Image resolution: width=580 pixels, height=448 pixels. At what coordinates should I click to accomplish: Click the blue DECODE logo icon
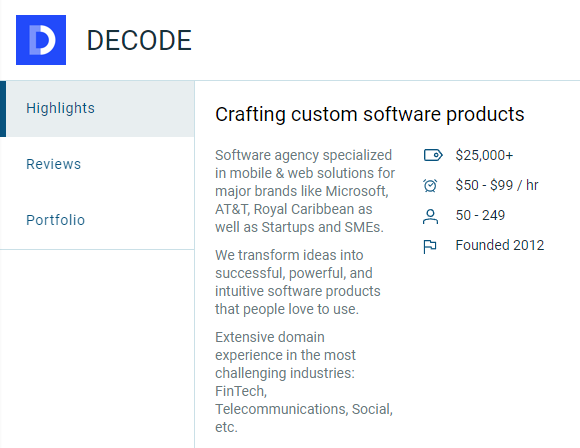pos(41,40)
